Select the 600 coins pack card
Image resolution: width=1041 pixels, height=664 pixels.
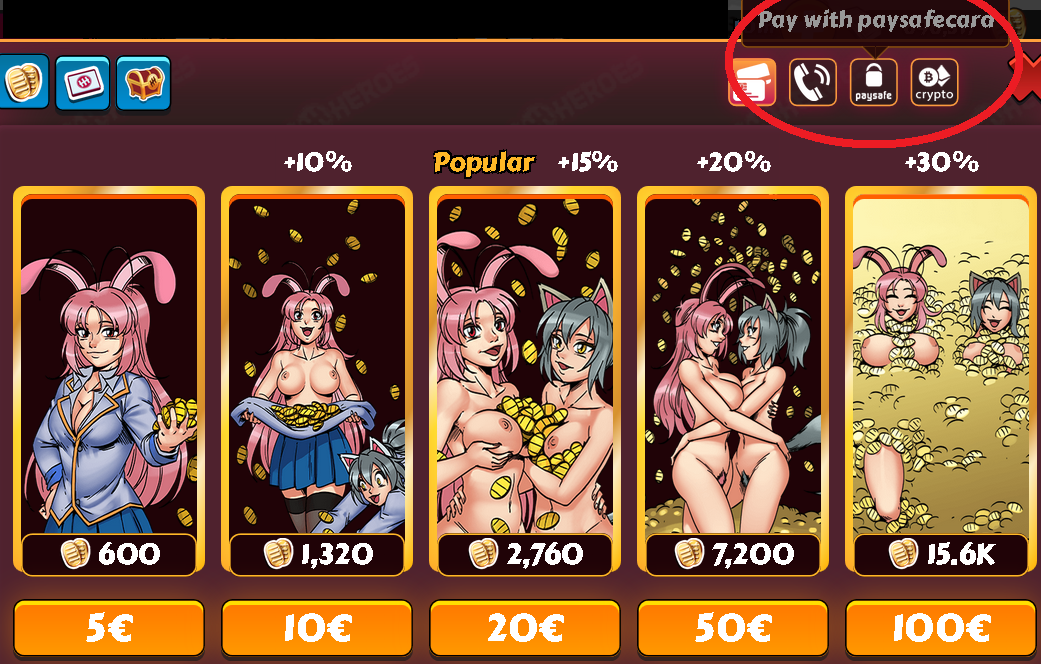(x=109, y=381)
